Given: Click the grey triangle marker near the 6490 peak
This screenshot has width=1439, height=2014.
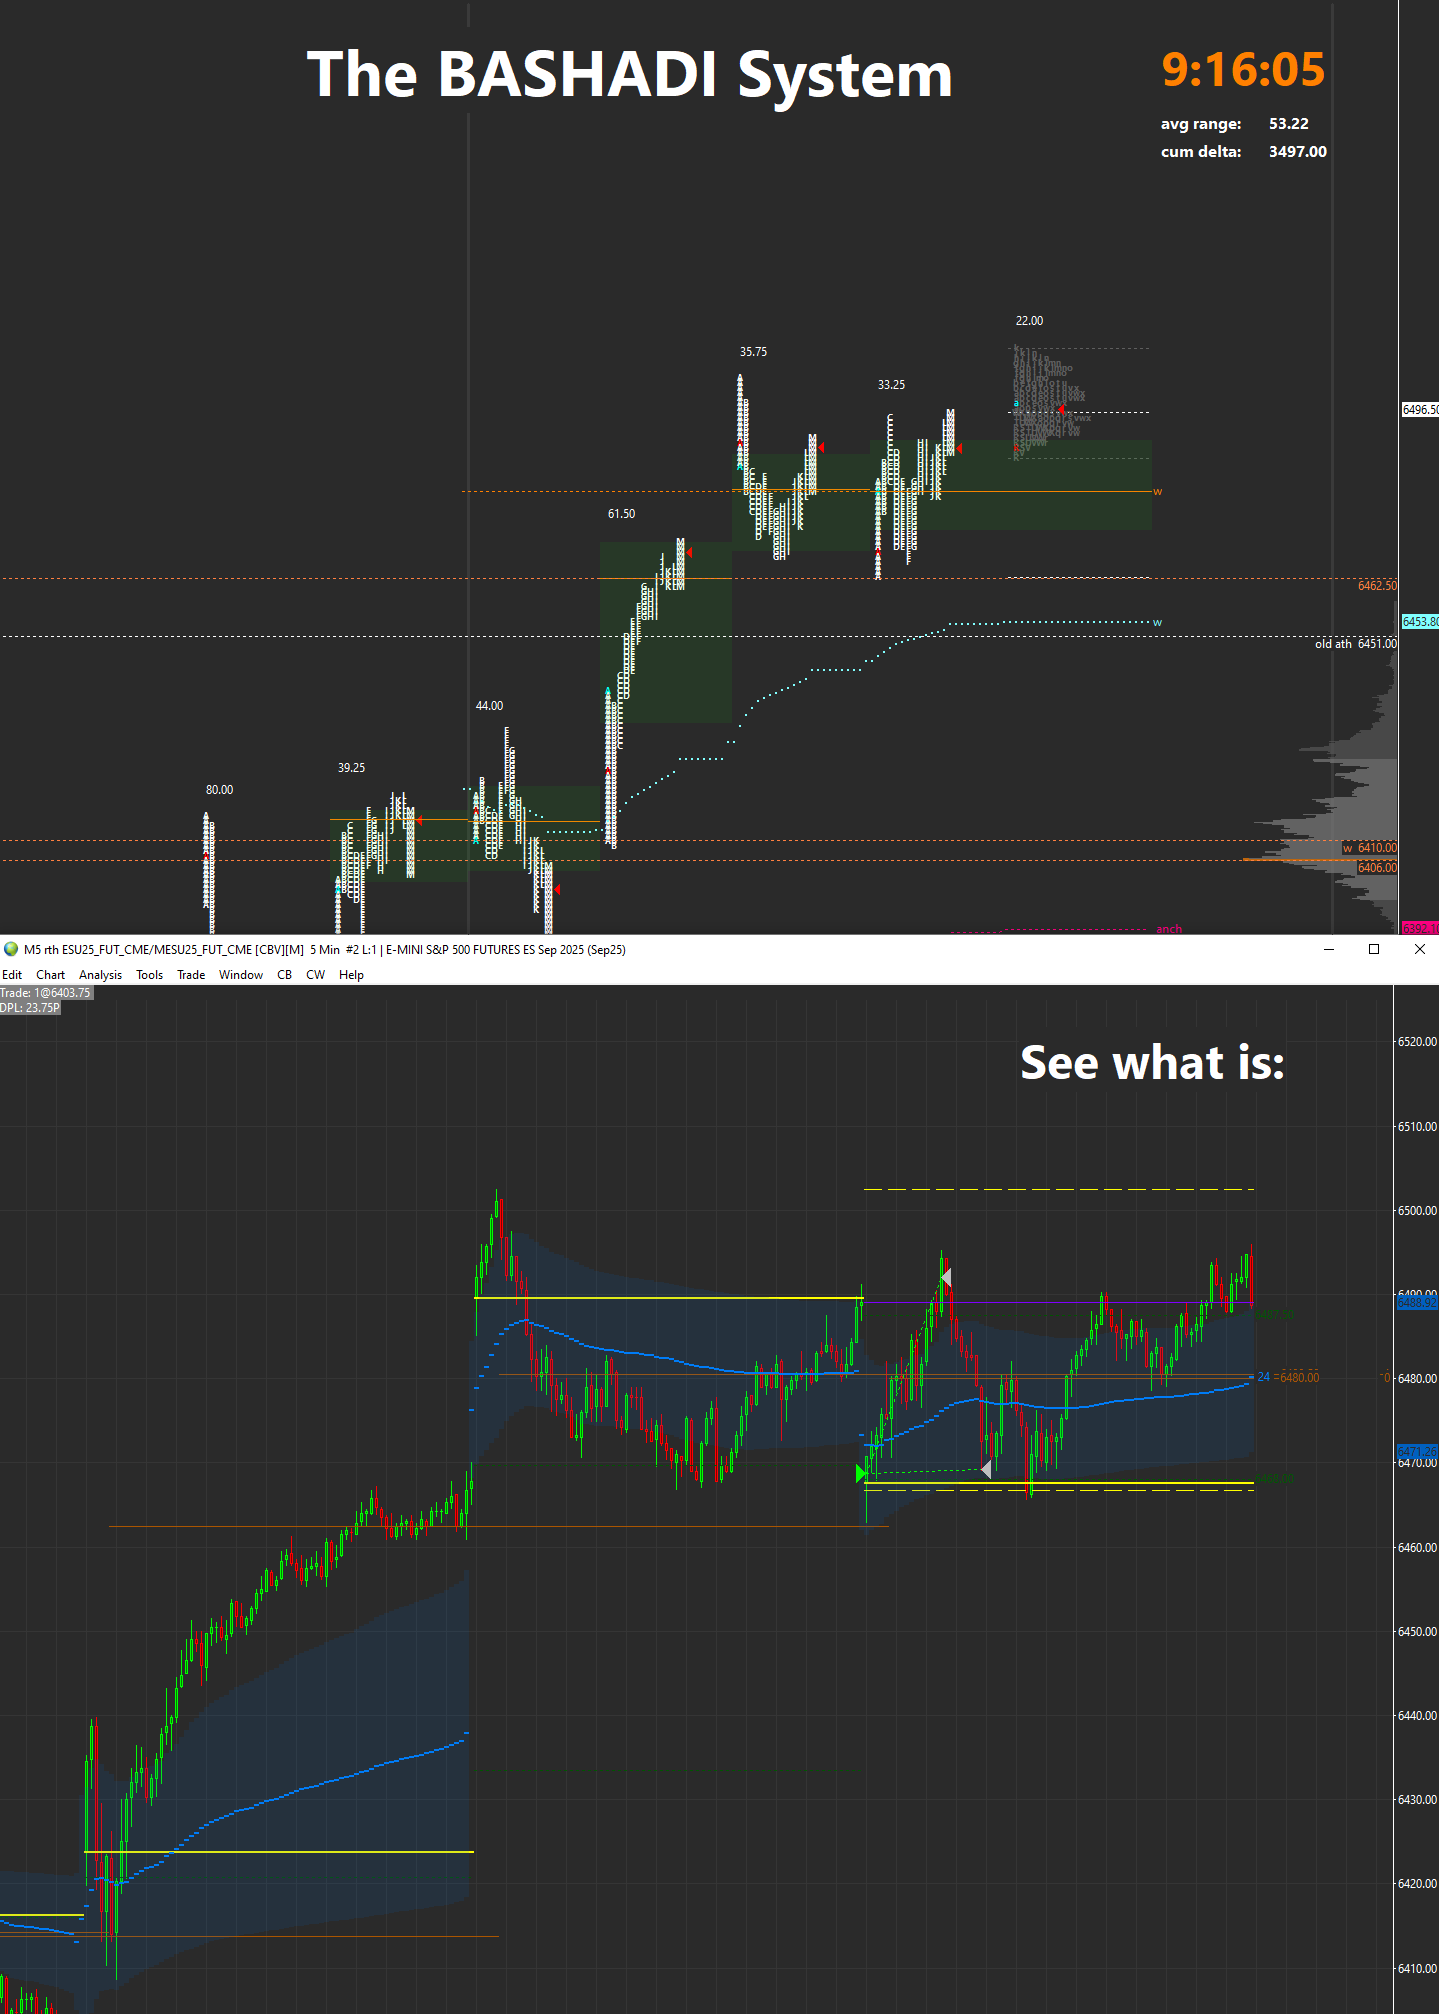Looking at the screenshot, I should 946,1277.
